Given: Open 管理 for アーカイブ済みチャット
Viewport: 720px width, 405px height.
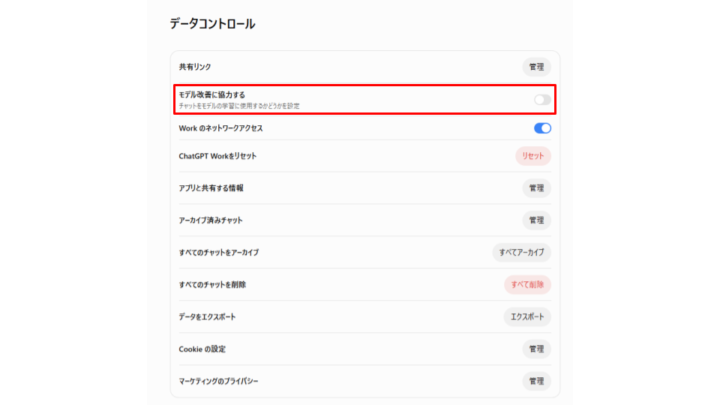Looking at the screenshot, I should pyautogui.click(x=536, y=220).
